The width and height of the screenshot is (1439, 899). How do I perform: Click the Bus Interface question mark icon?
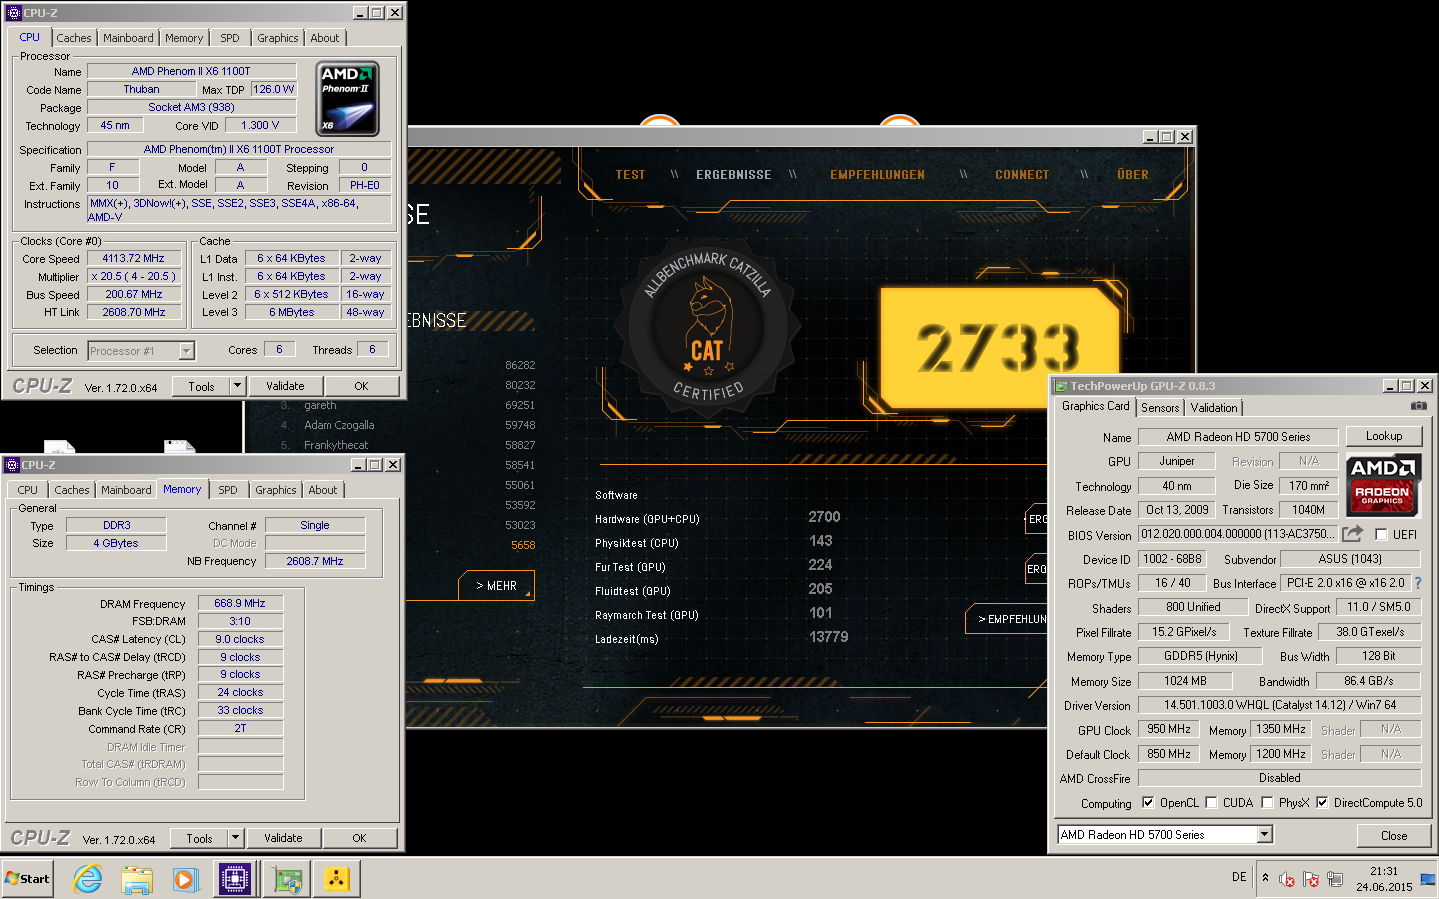tap(1417, 583)
